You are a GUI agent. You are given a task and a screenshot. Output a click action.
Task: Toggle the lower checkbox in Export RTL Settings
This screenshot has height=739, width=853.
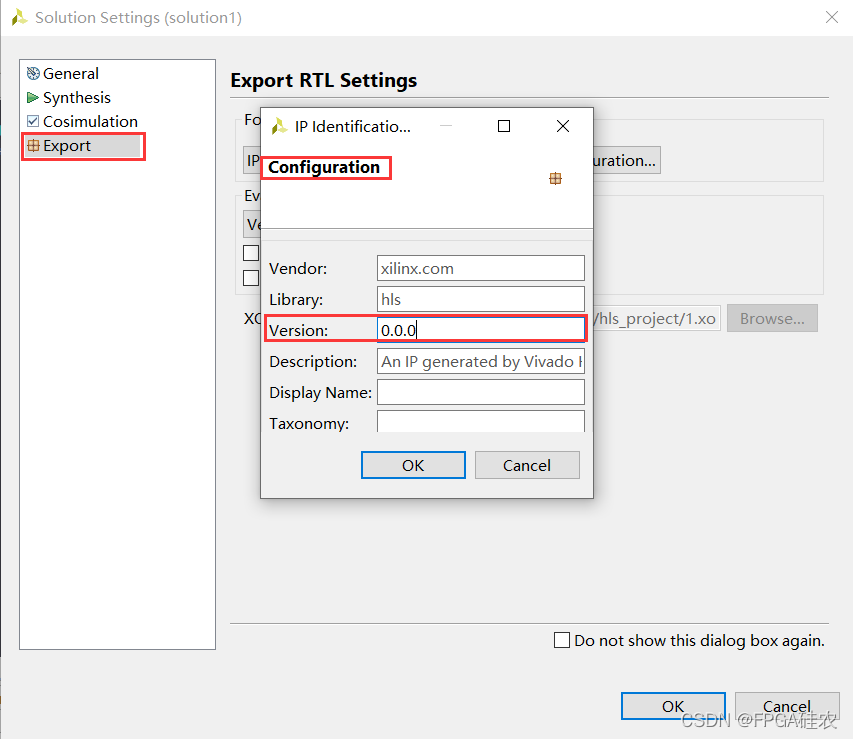tap(251, 278)
